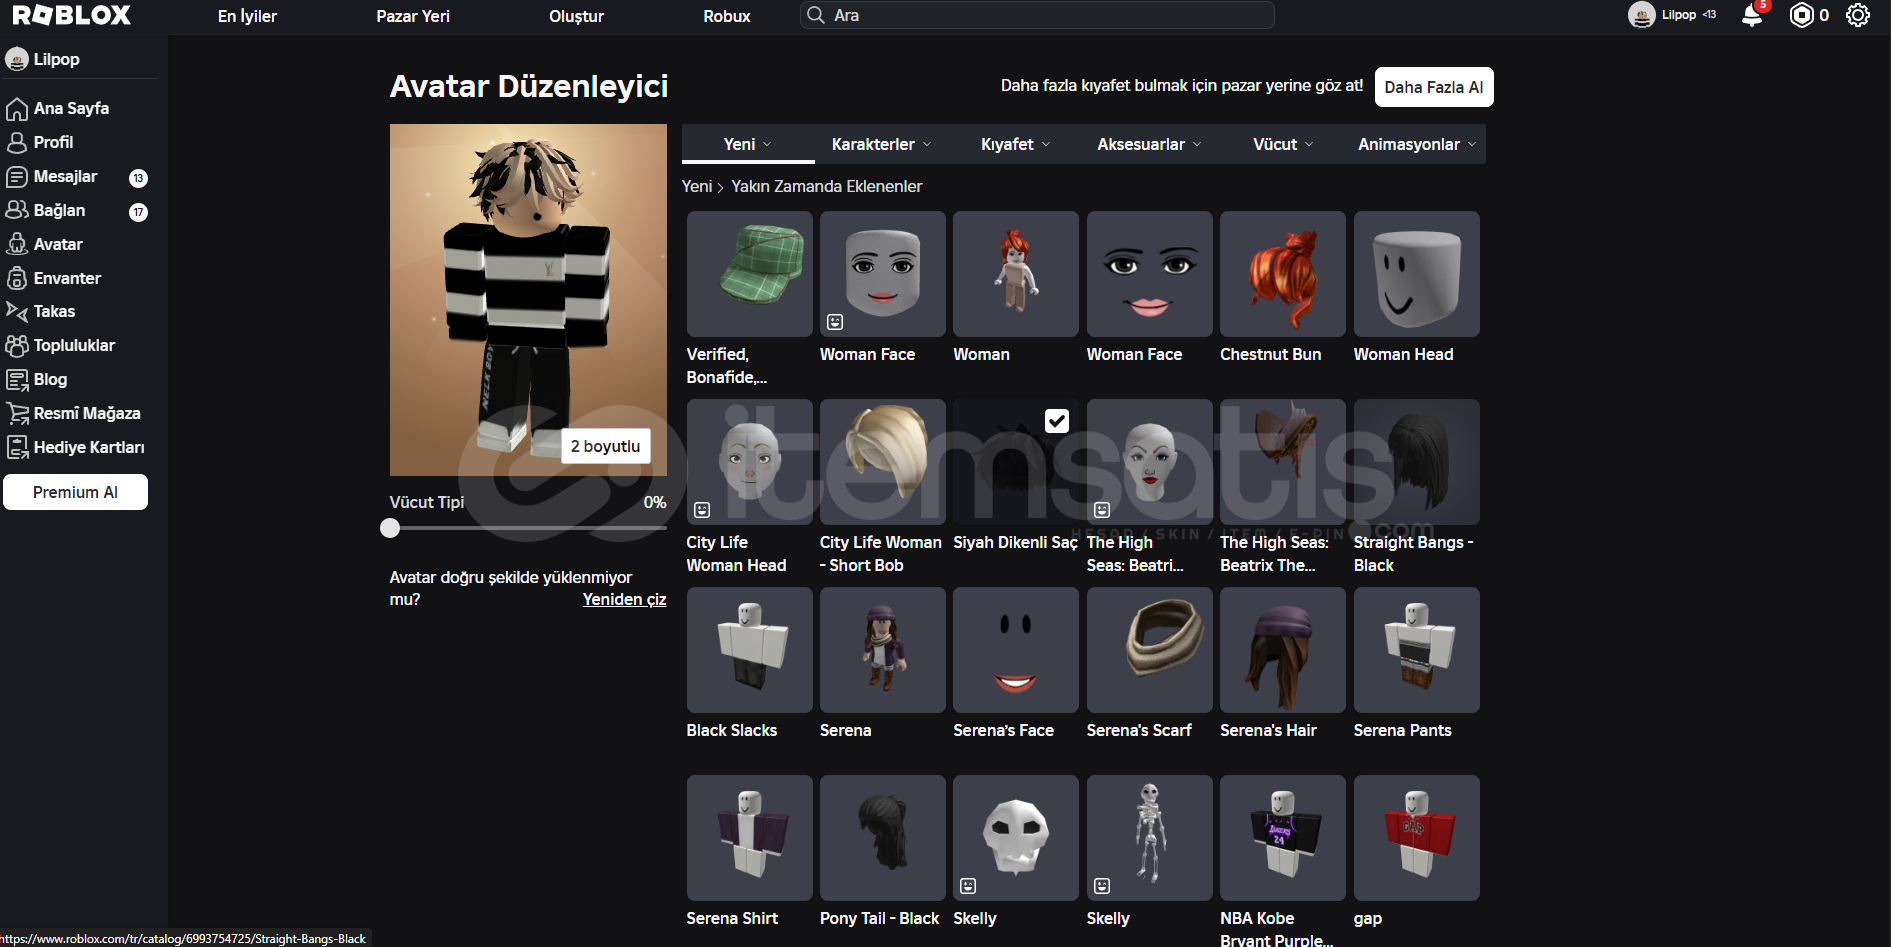Screen dimensions: 1891x947
Task: Expand the Karakterler dropdown
Action: pyautogui.click(x=881, y=144)
